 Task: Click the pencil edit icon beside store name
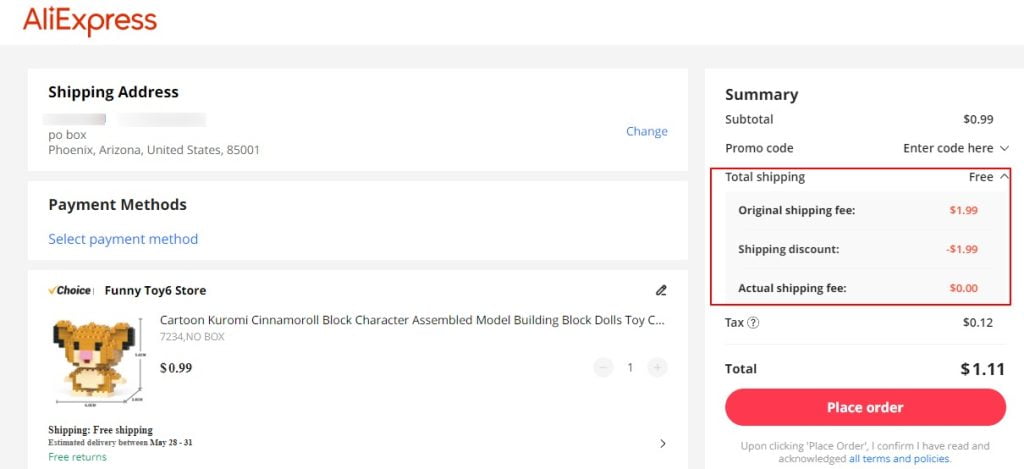(x=660, y=291)
